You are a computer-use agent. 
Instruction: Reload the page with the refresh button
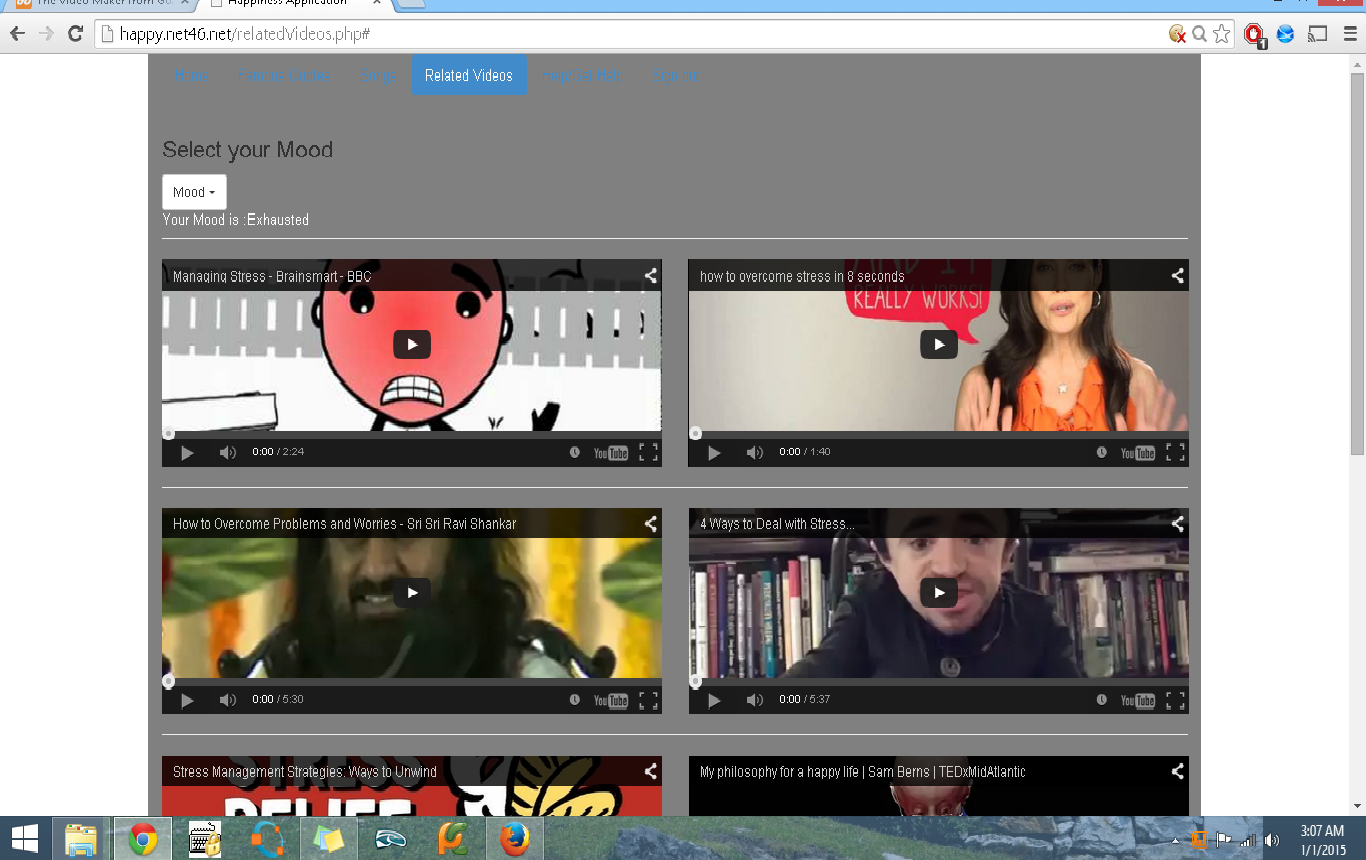(75, 34)
